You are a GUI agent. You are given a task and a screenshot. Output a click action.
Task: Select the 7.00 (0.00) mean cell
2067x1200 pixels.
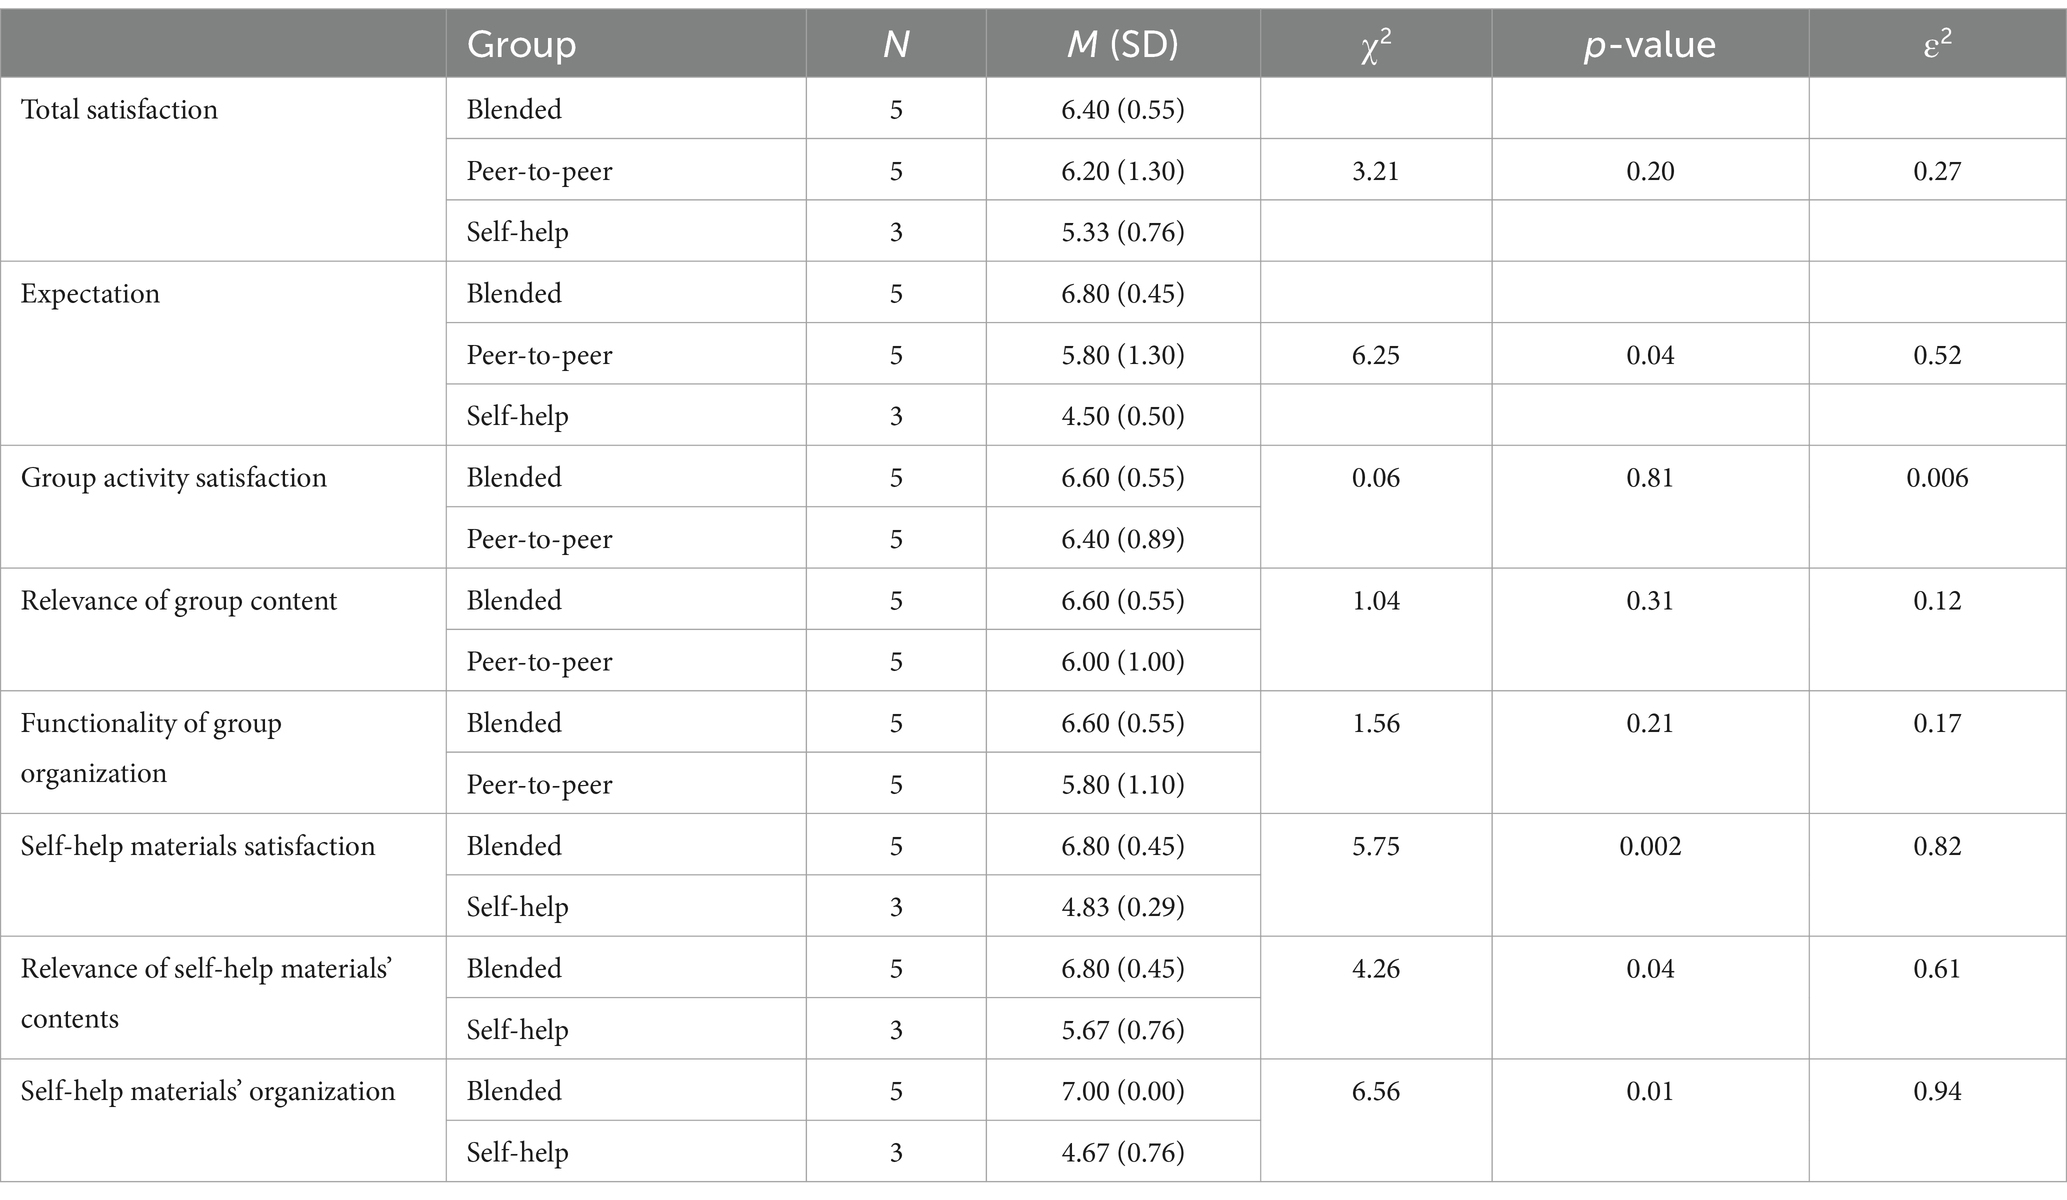[1123, 1091]
